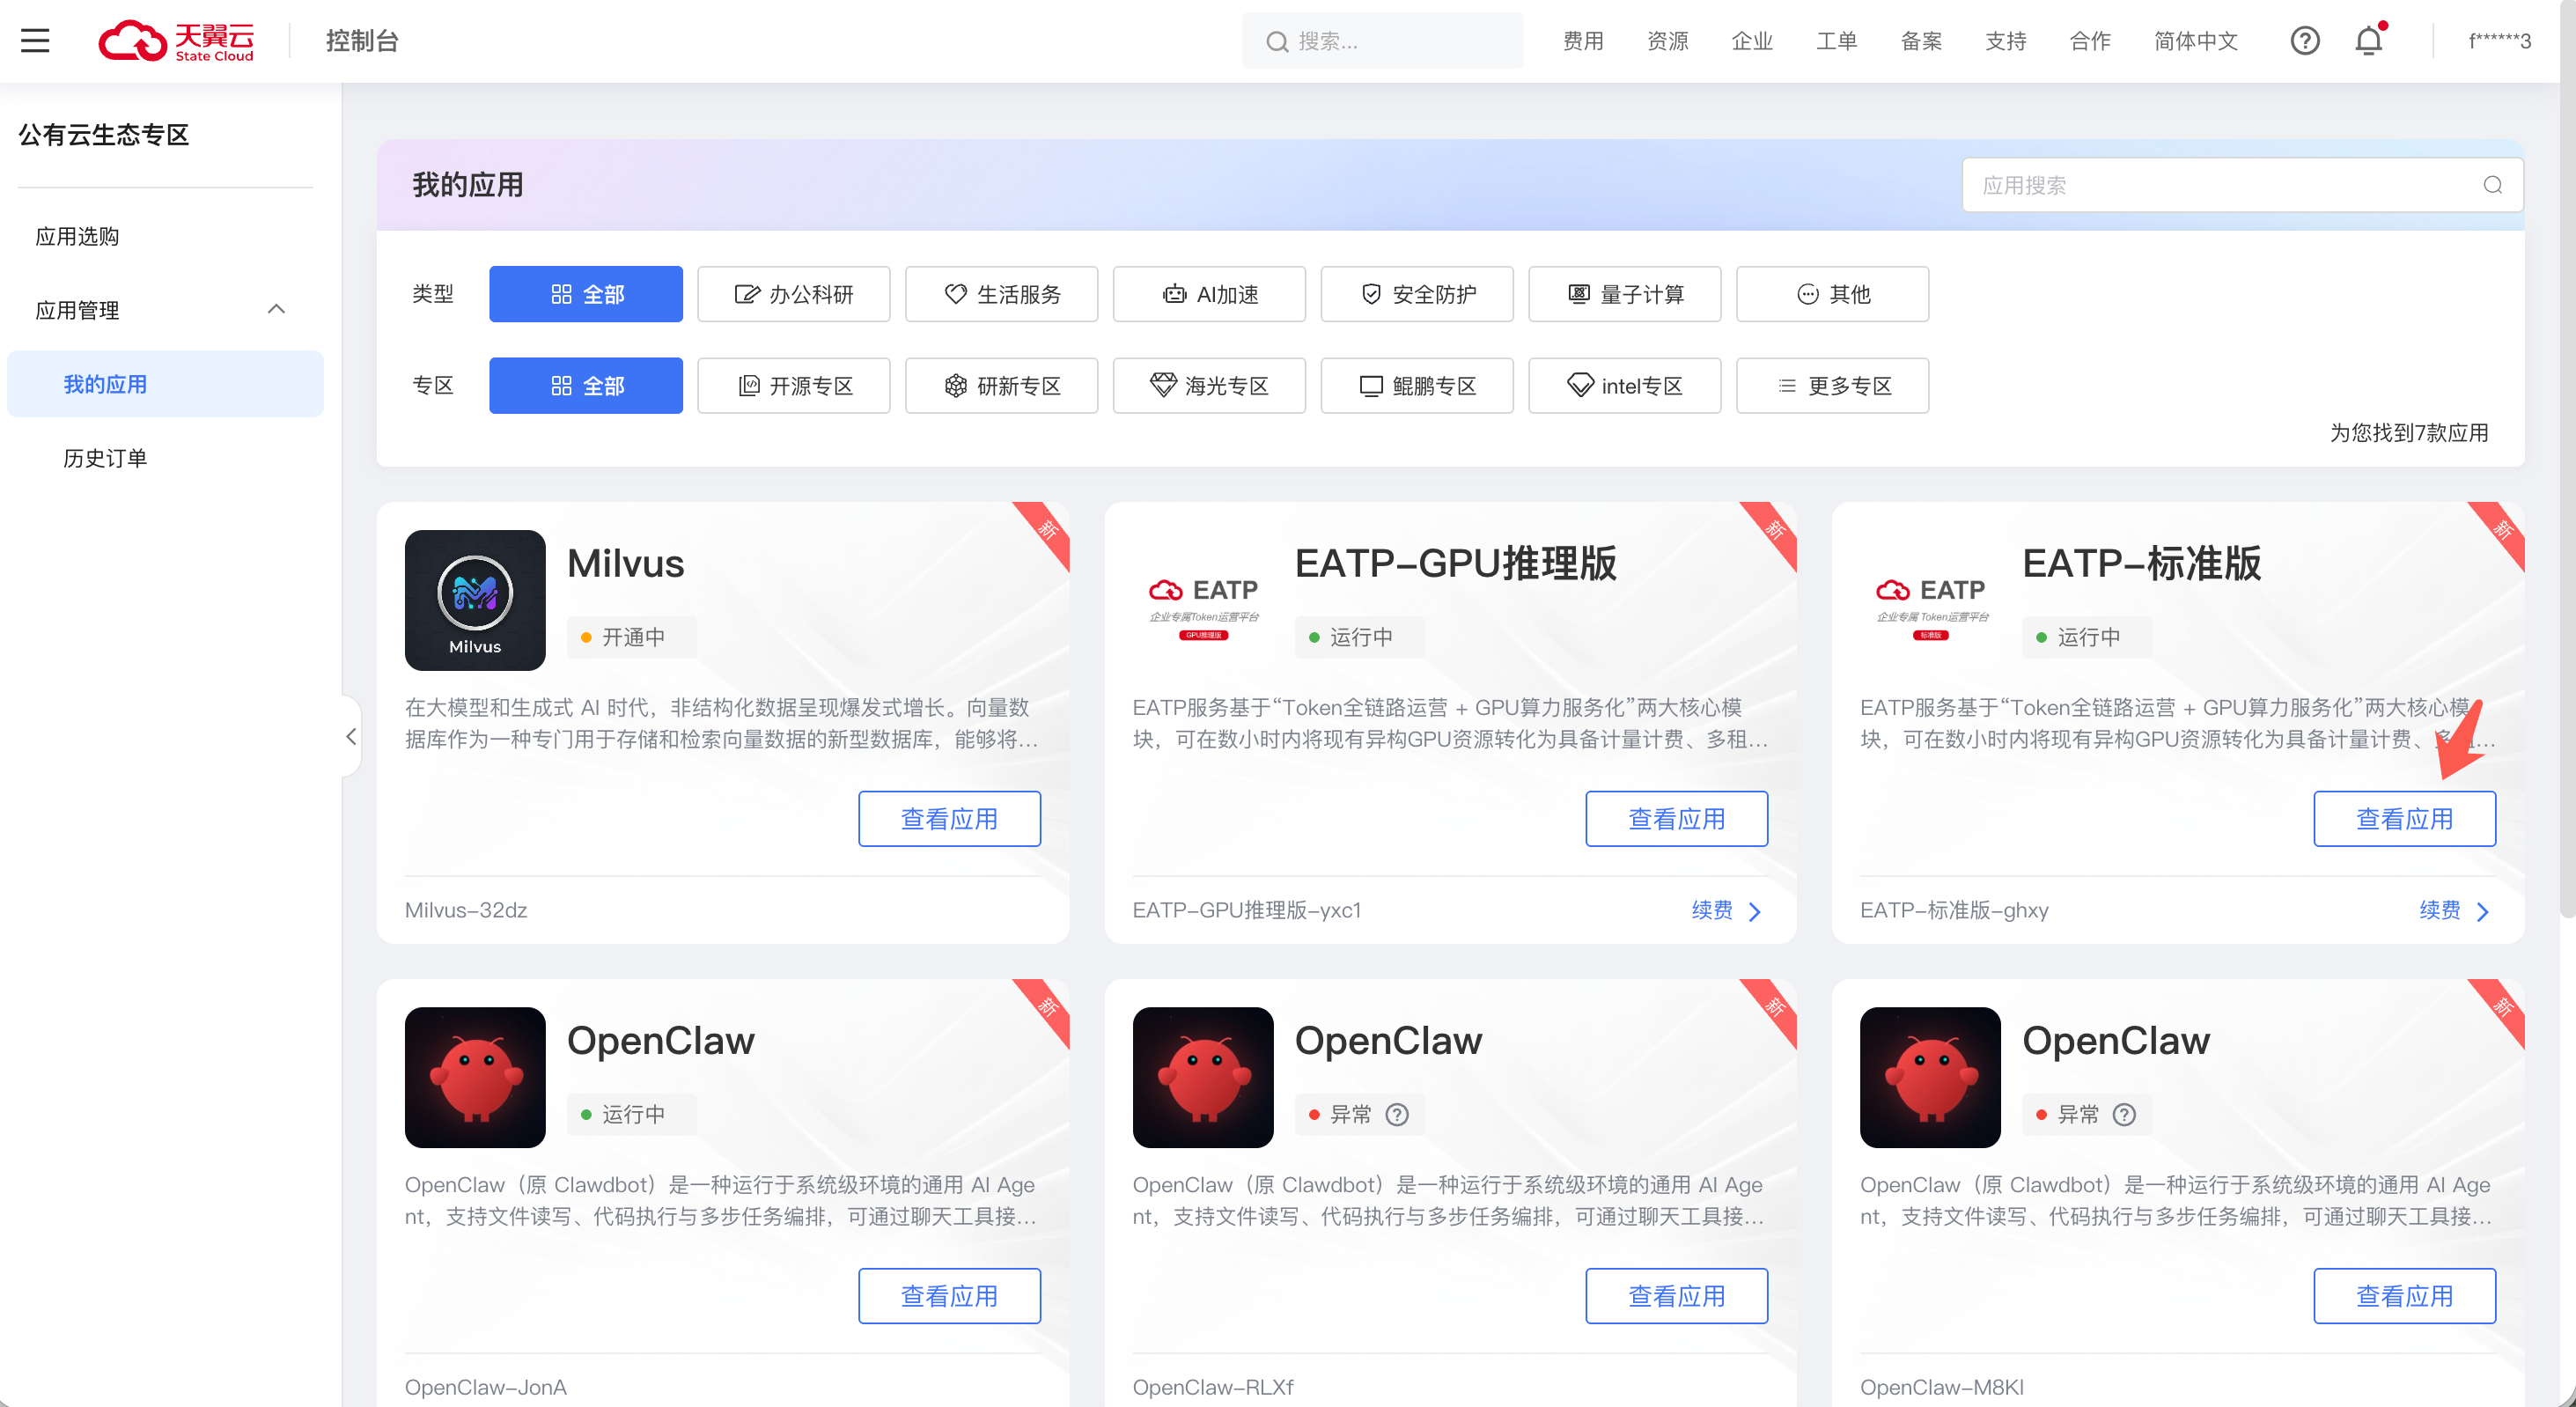Open the Milvus app thumbnail

click(475, 600)
